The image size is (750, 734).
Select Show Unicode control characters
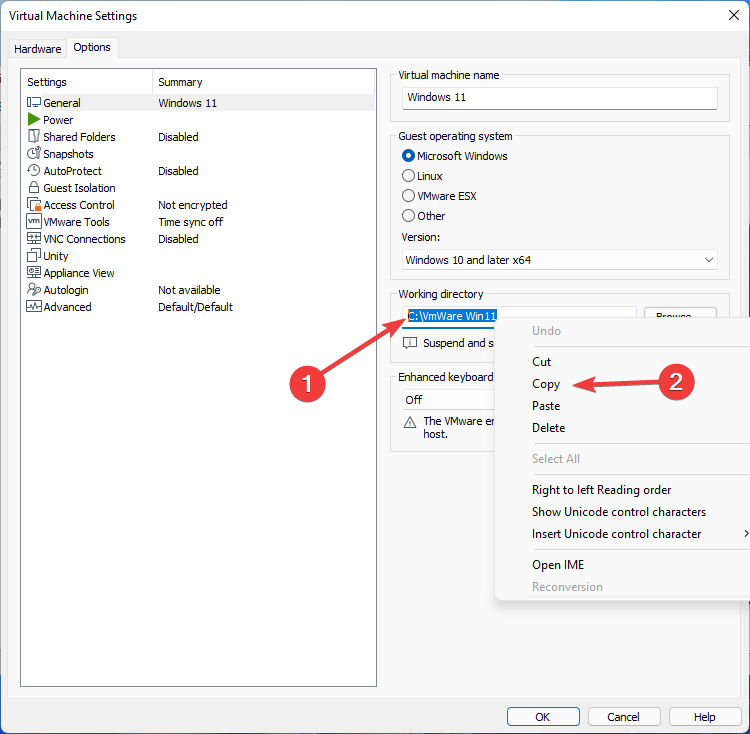tap(619, 512)
